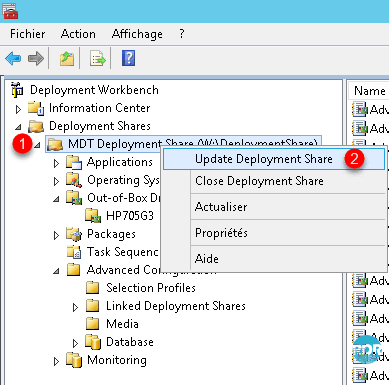Image resolution: width=389 pixels, height=385 pixels.
Task: Collapse the MDT Deployment Share node
Action: pos(37,145)
